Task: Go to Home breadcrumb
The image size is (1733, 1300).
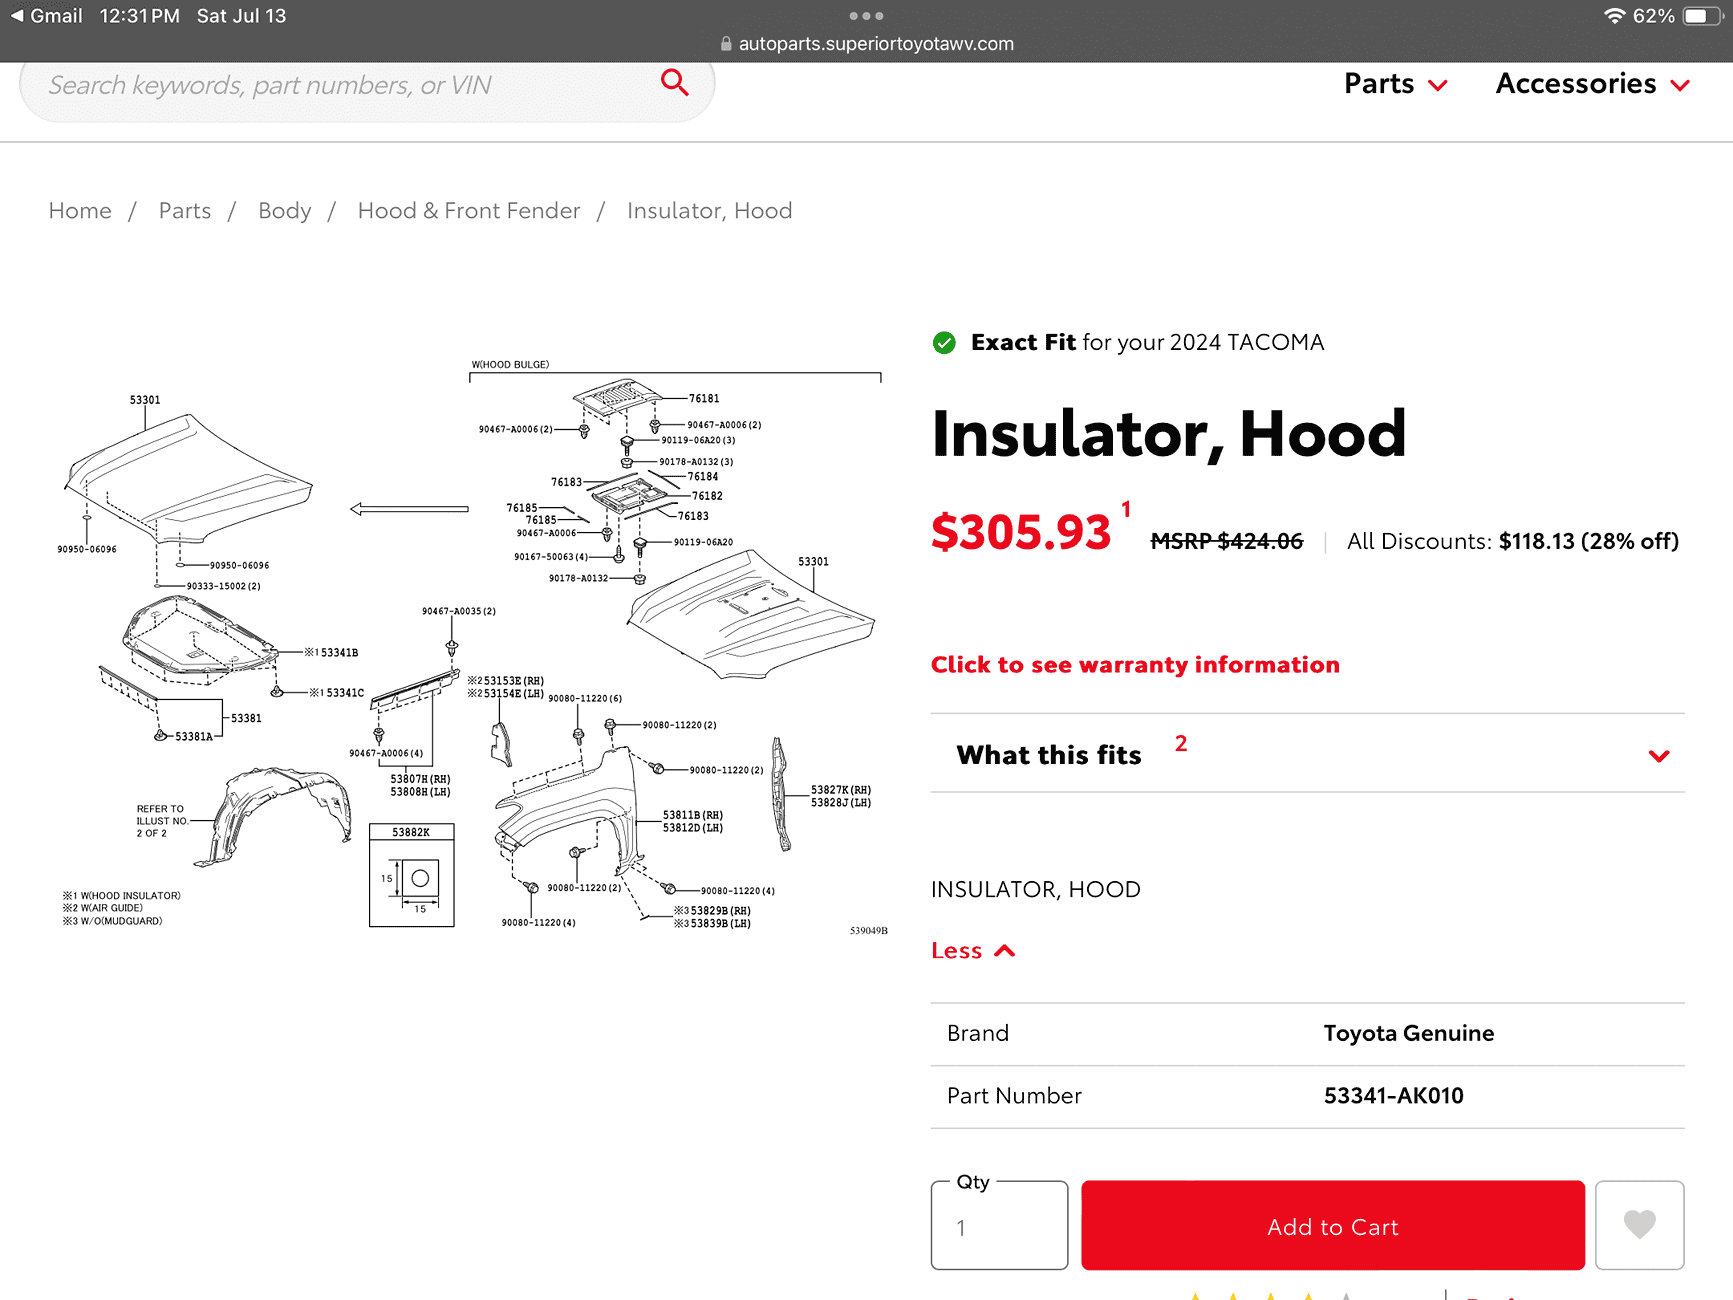Action: [x=80, y=211]
